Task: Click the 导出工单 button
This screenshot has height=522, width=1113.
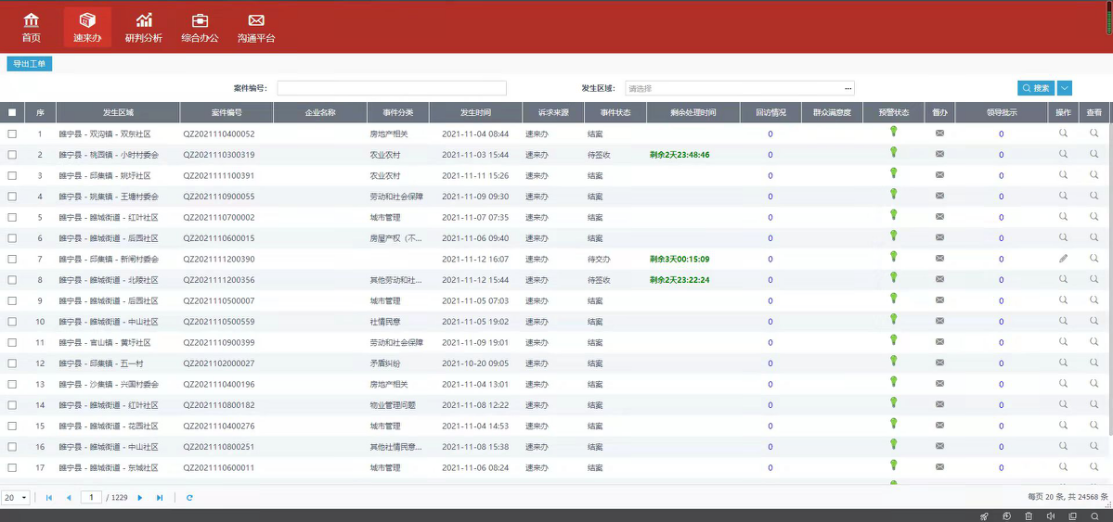Action: (29, 64)
